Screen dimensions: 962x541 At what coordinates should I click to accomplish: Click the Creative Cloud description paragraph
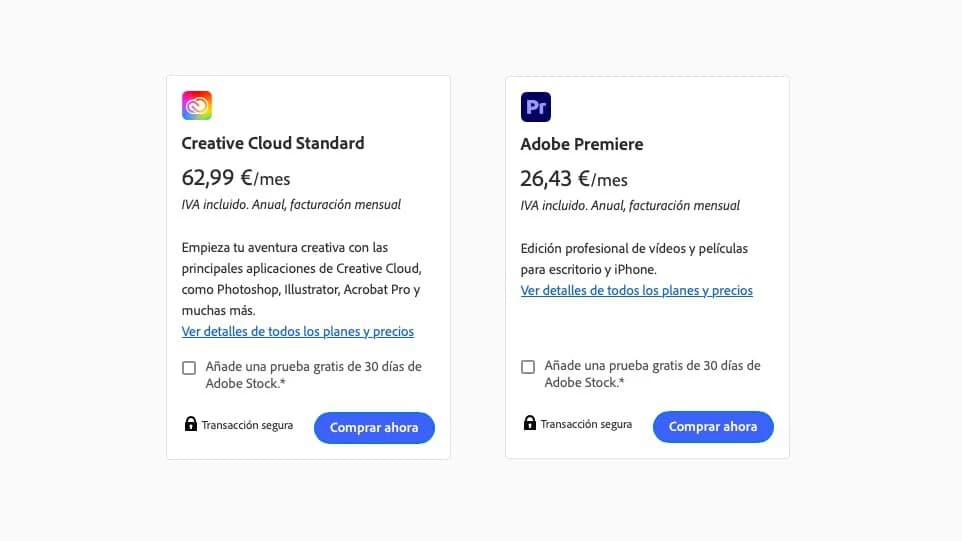(300, 279)
